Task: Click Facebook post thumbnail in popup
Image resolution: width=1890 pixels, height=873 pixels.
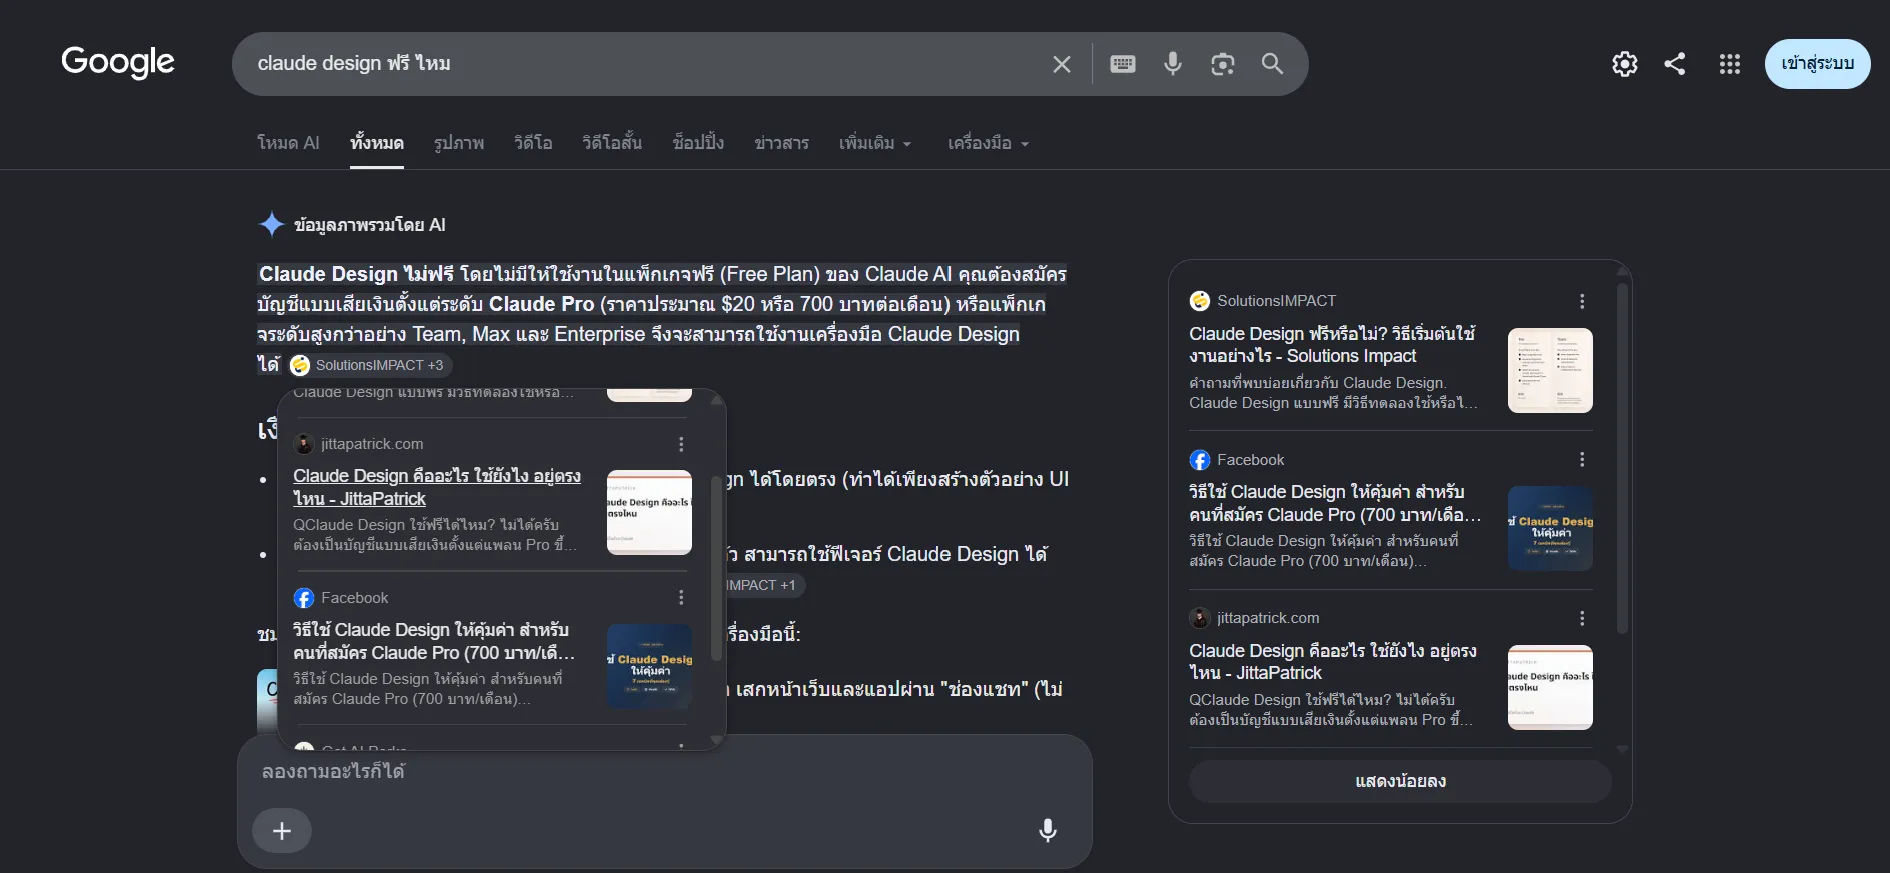Action: 649,666
